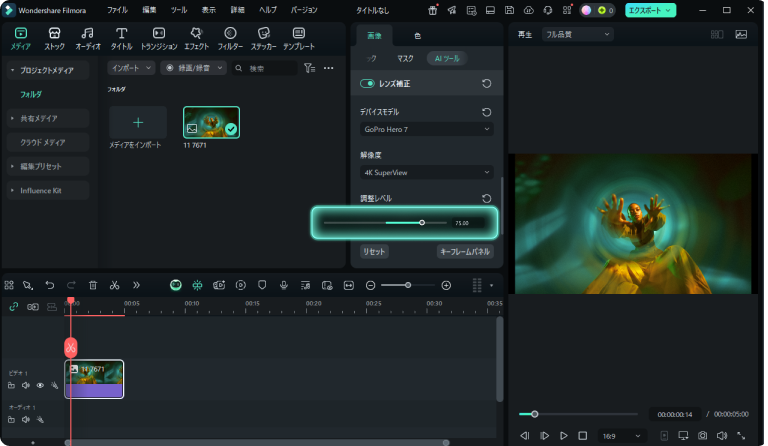Switch to the 画像 properties tab
This screenshot has width=768, height=446.
374,35
